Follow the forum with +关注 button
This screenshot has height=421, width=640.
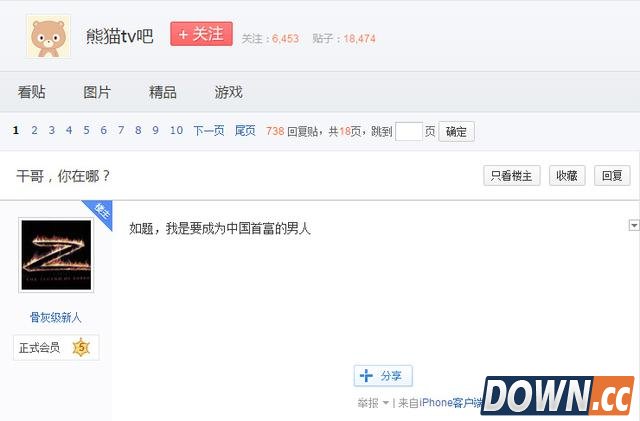(x=202, y=34)
